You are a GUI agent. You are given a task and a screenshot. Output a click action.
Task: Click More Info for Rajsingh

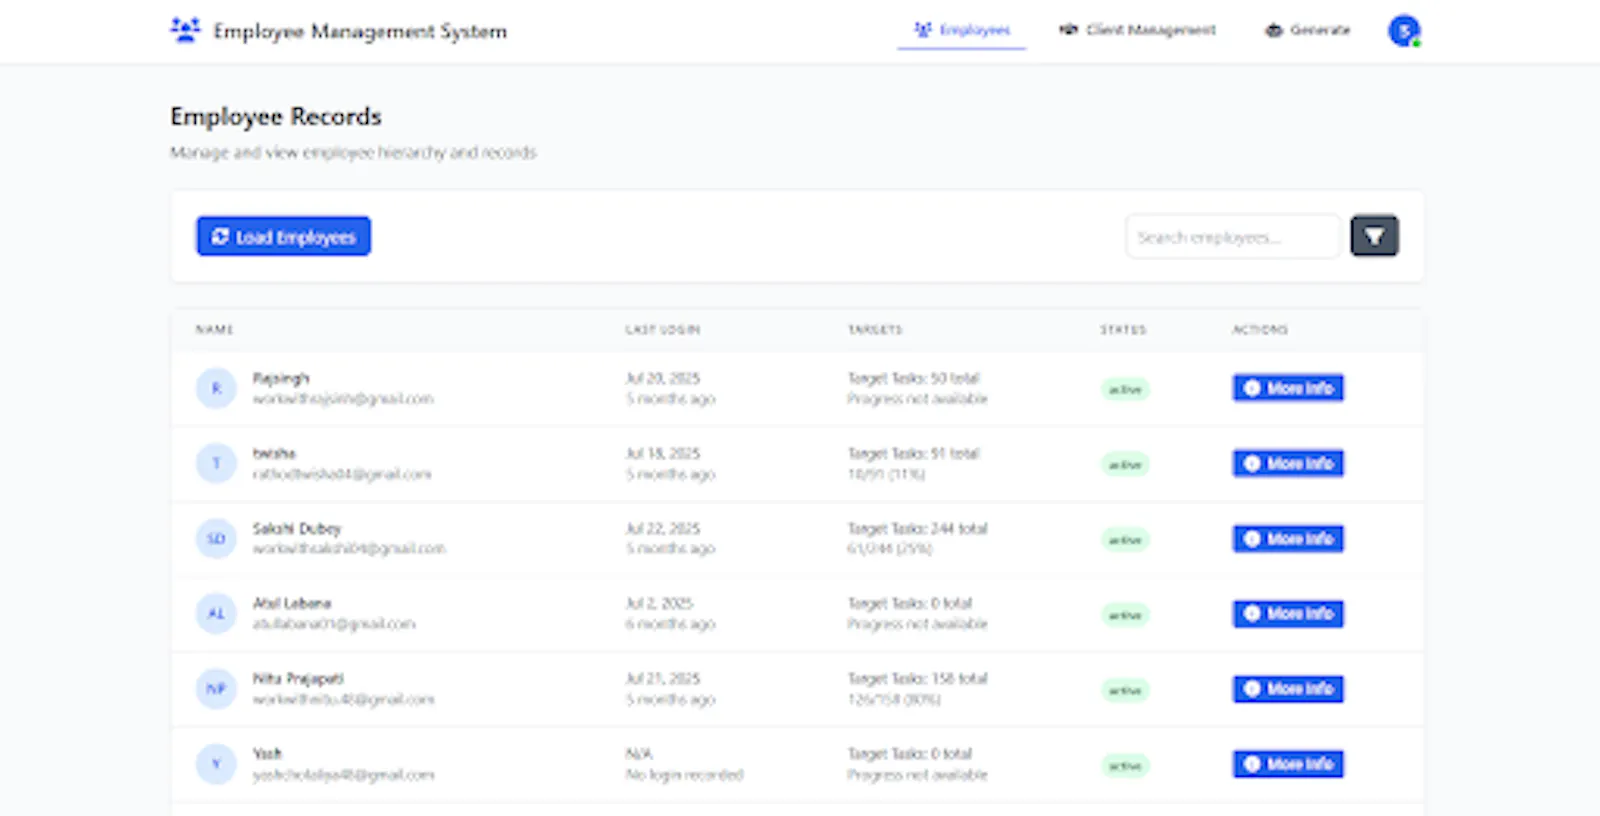click(x=1288, y=388)
